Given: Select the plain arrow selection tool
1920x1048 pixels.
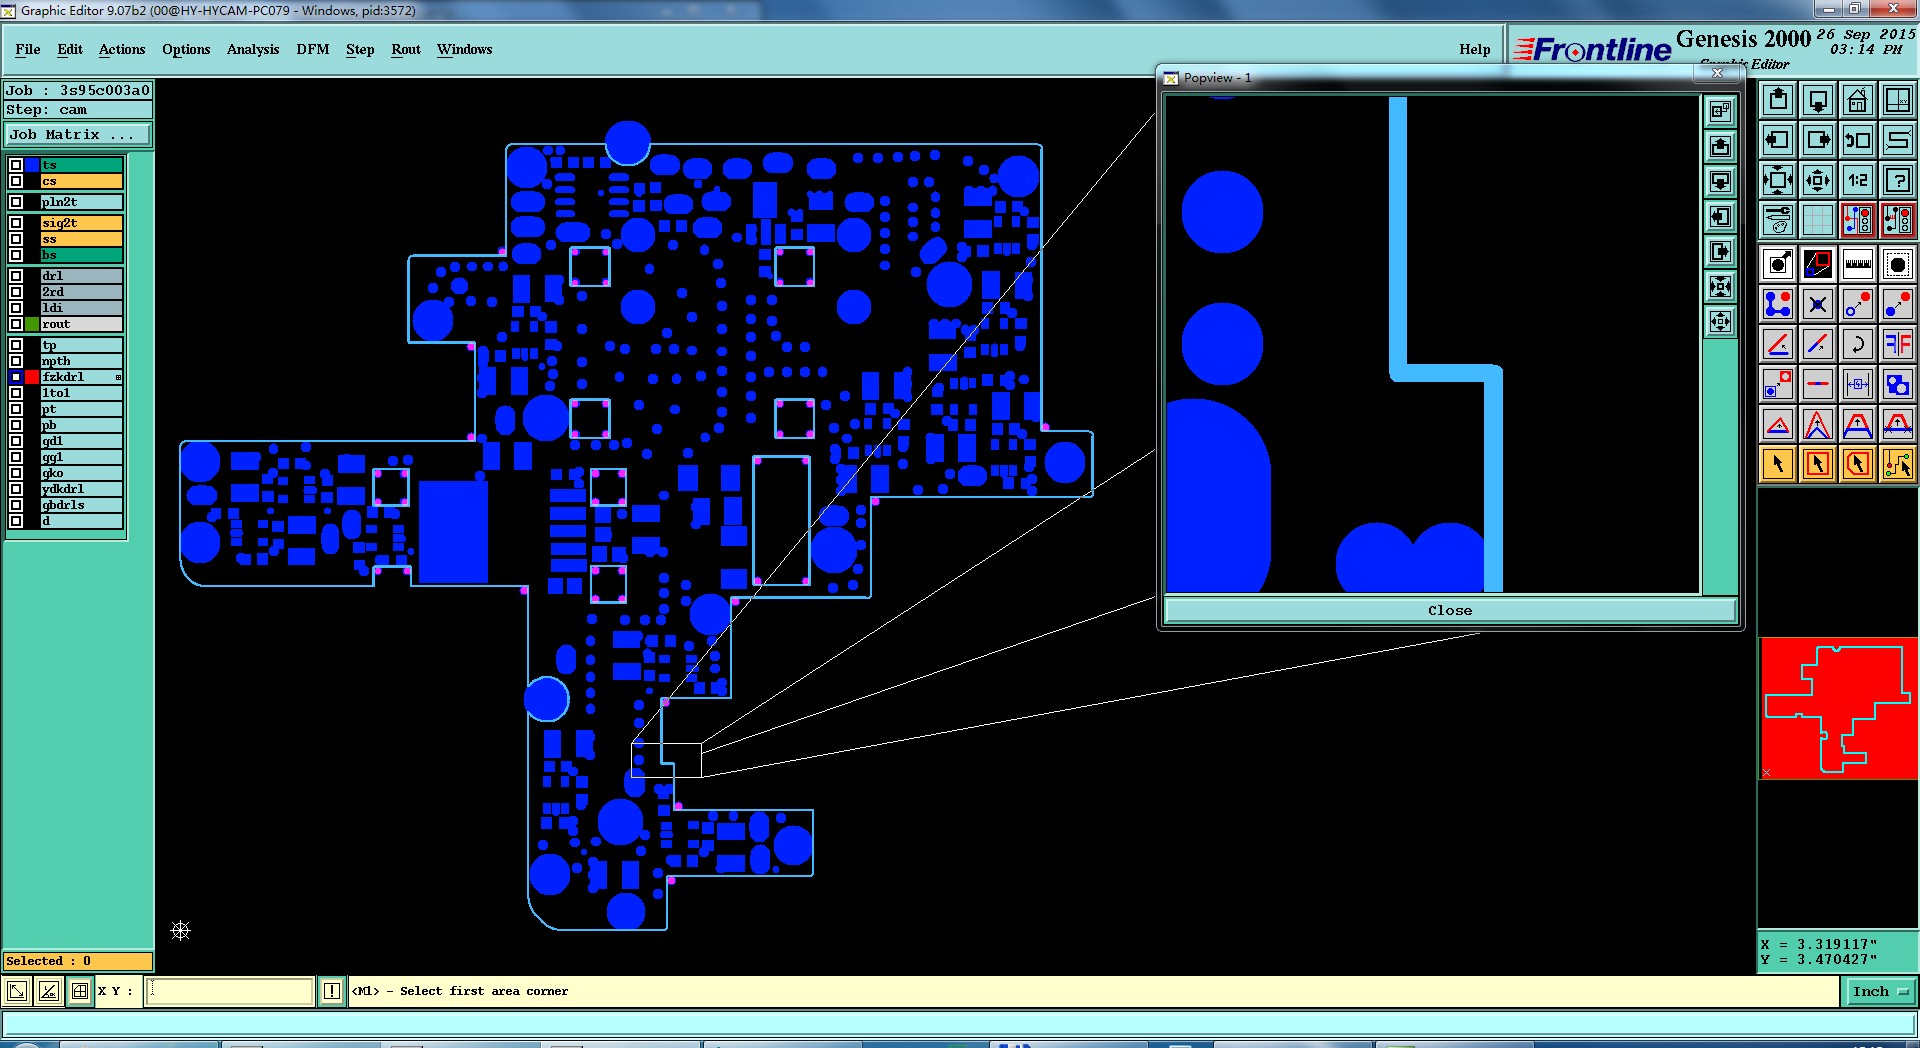Looking at the screenshot, I should point(1778,464).
